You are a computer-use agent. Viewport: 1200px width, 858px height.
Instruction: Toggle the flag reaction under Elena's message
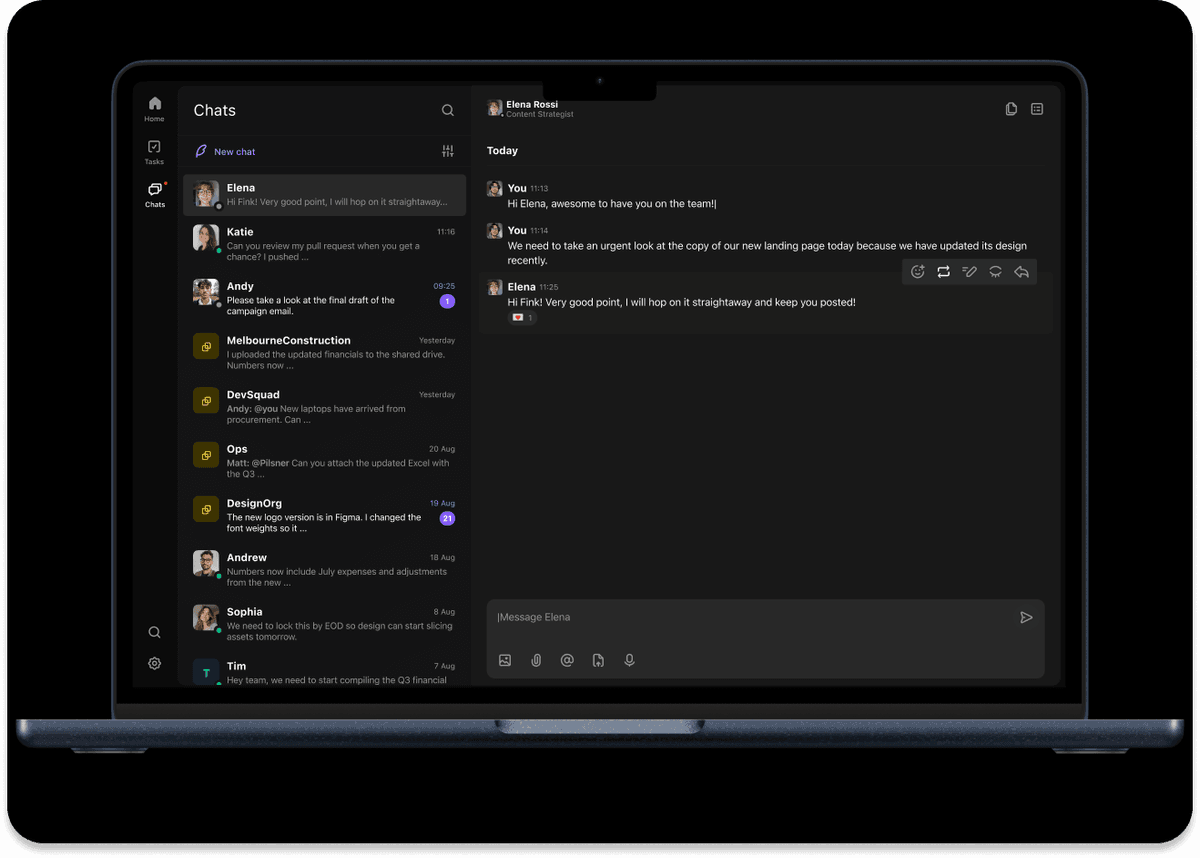pos(521,317)
